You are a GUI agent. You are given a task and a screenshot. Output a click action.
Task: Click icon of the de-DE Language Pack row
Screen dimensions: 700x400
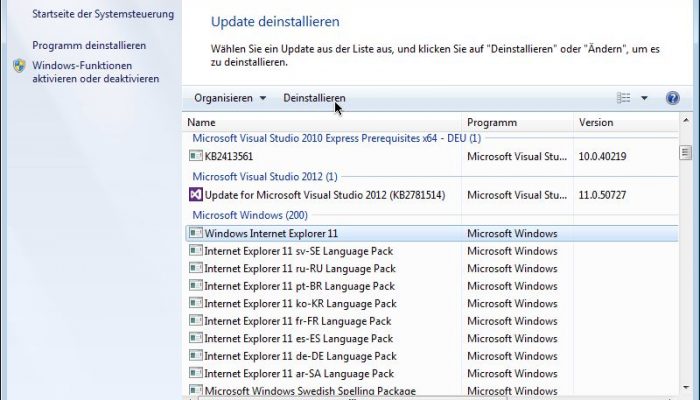[x=196, y=355]
